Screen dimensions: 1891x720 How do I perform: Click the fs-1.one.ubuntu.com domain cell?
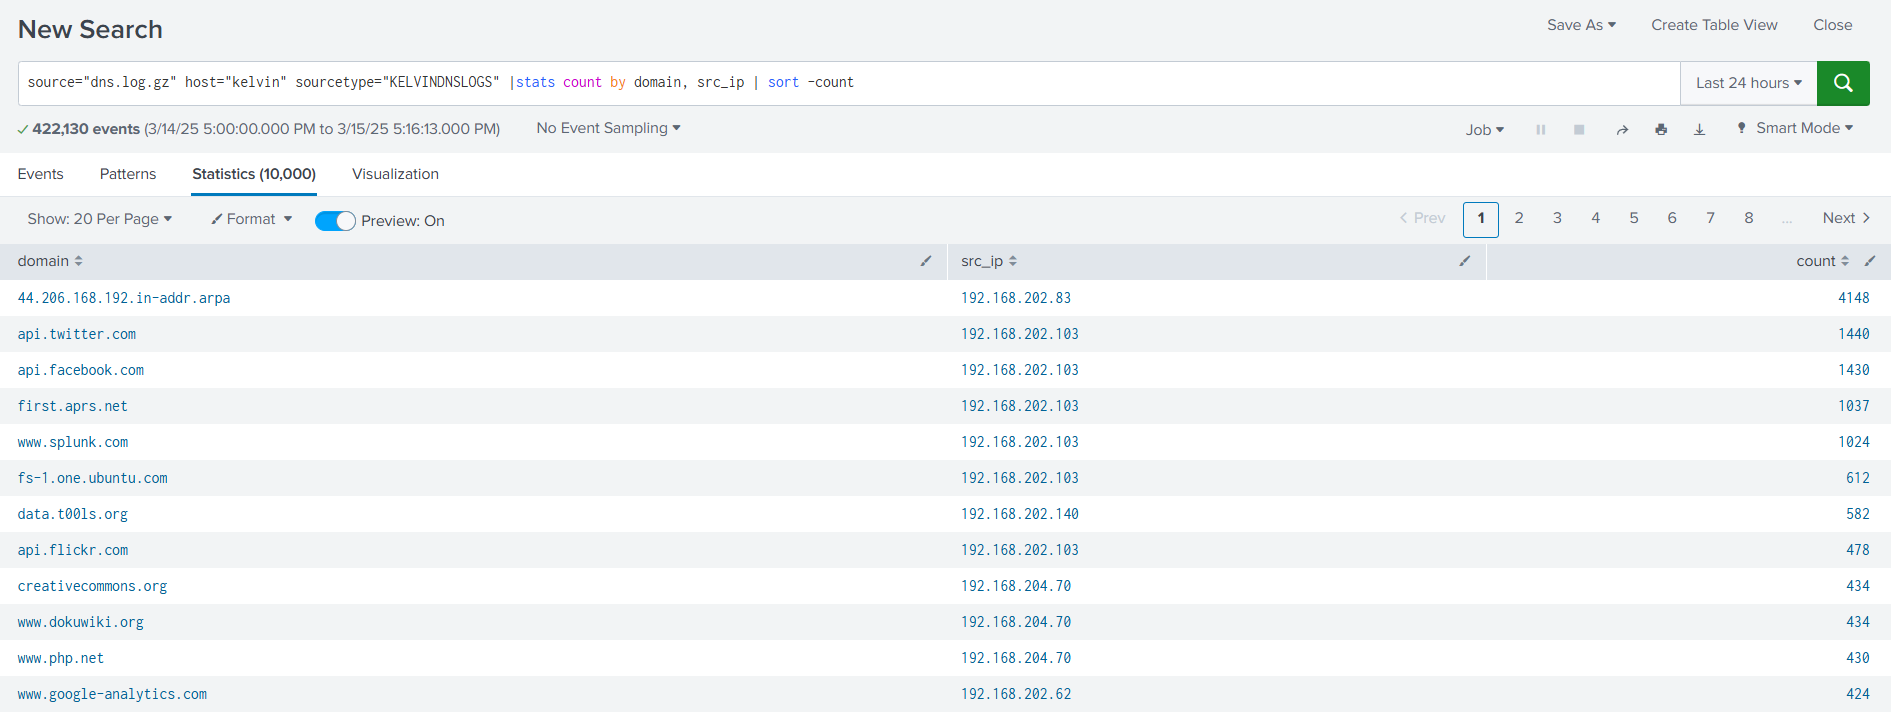(x=93, y=478)
